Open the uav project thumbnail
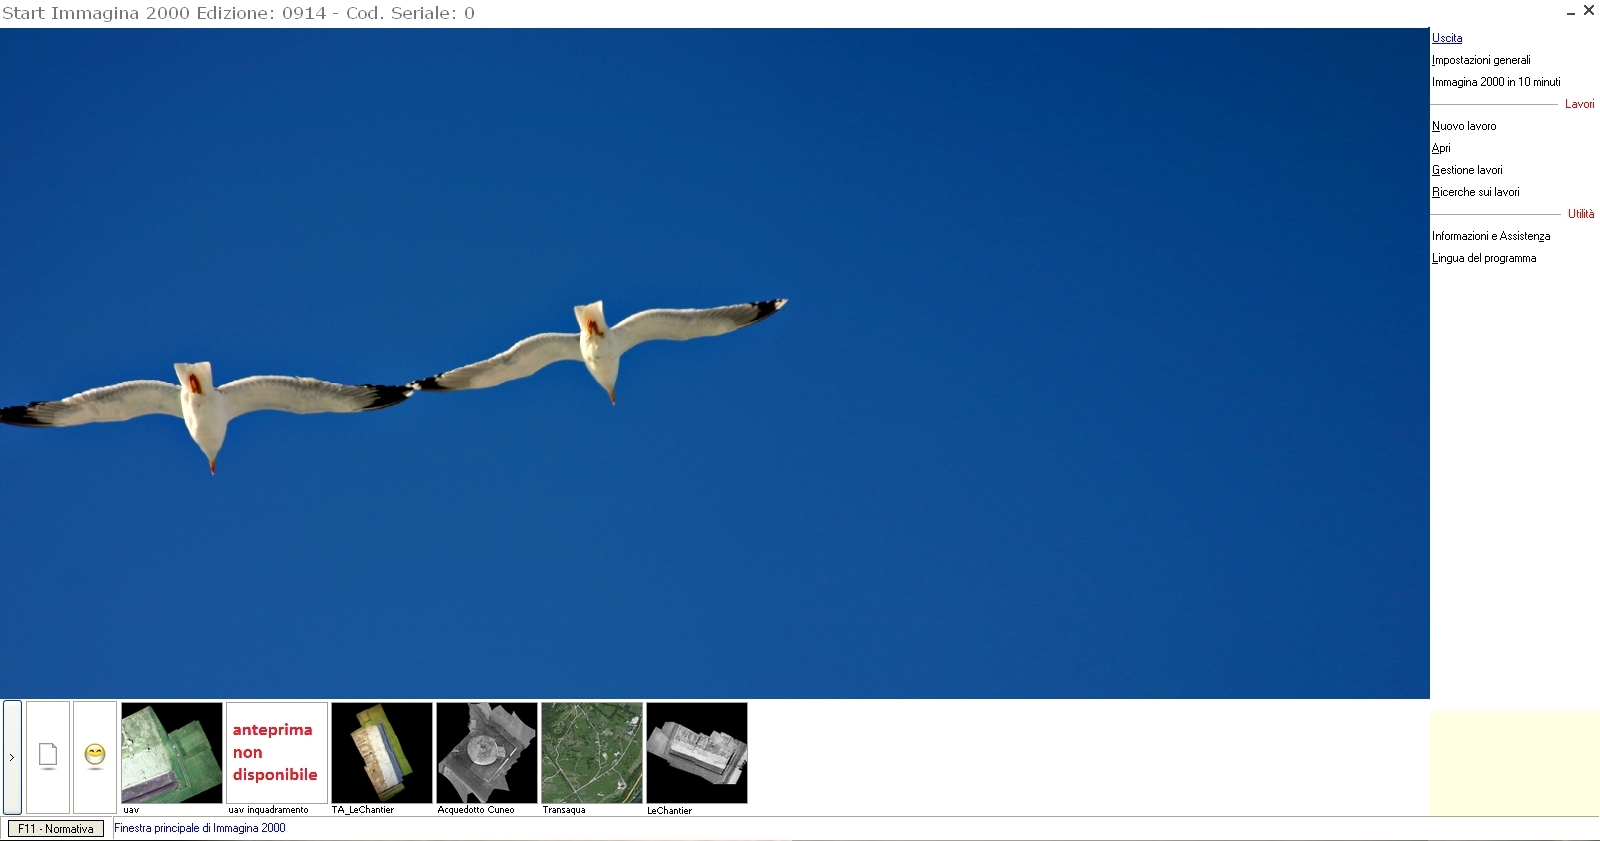 click(x=171, y=753)
